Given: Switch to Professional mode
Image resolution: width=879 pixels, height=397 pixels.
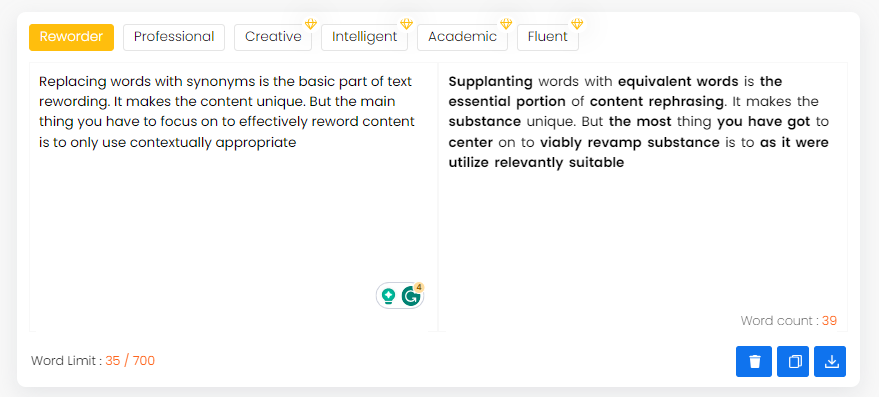Looking at the screenshot, I should tap(174, 37).
